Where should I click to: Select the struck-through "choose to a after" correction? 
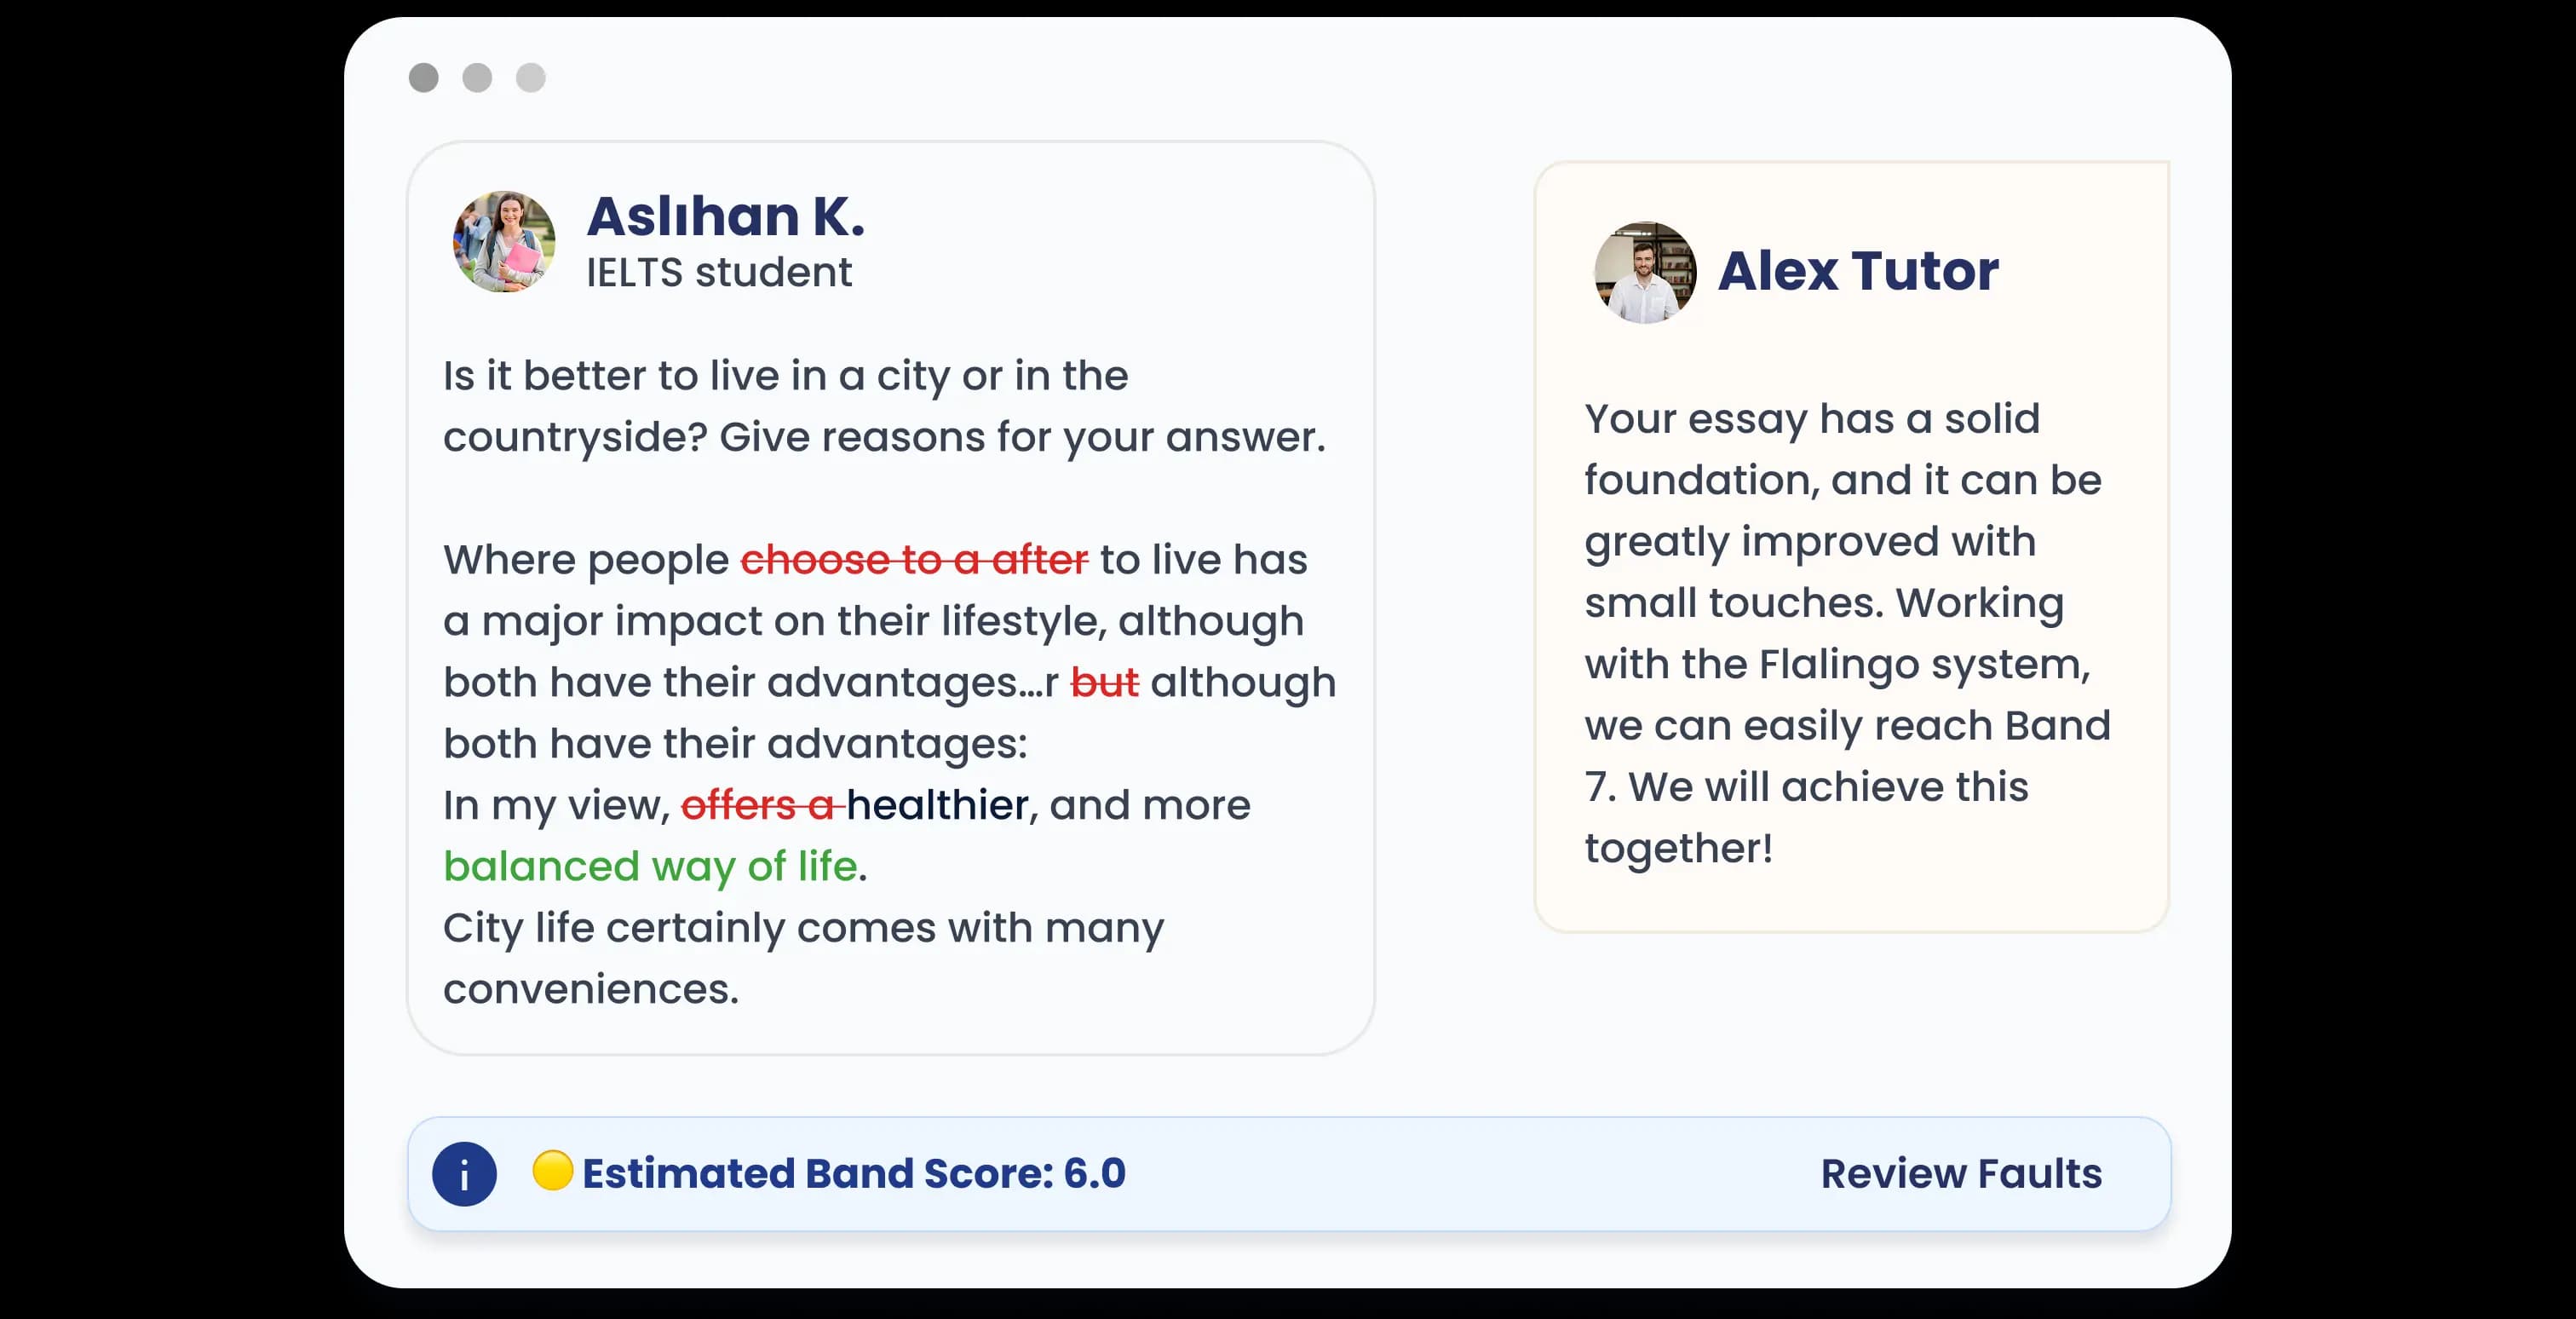913,560
